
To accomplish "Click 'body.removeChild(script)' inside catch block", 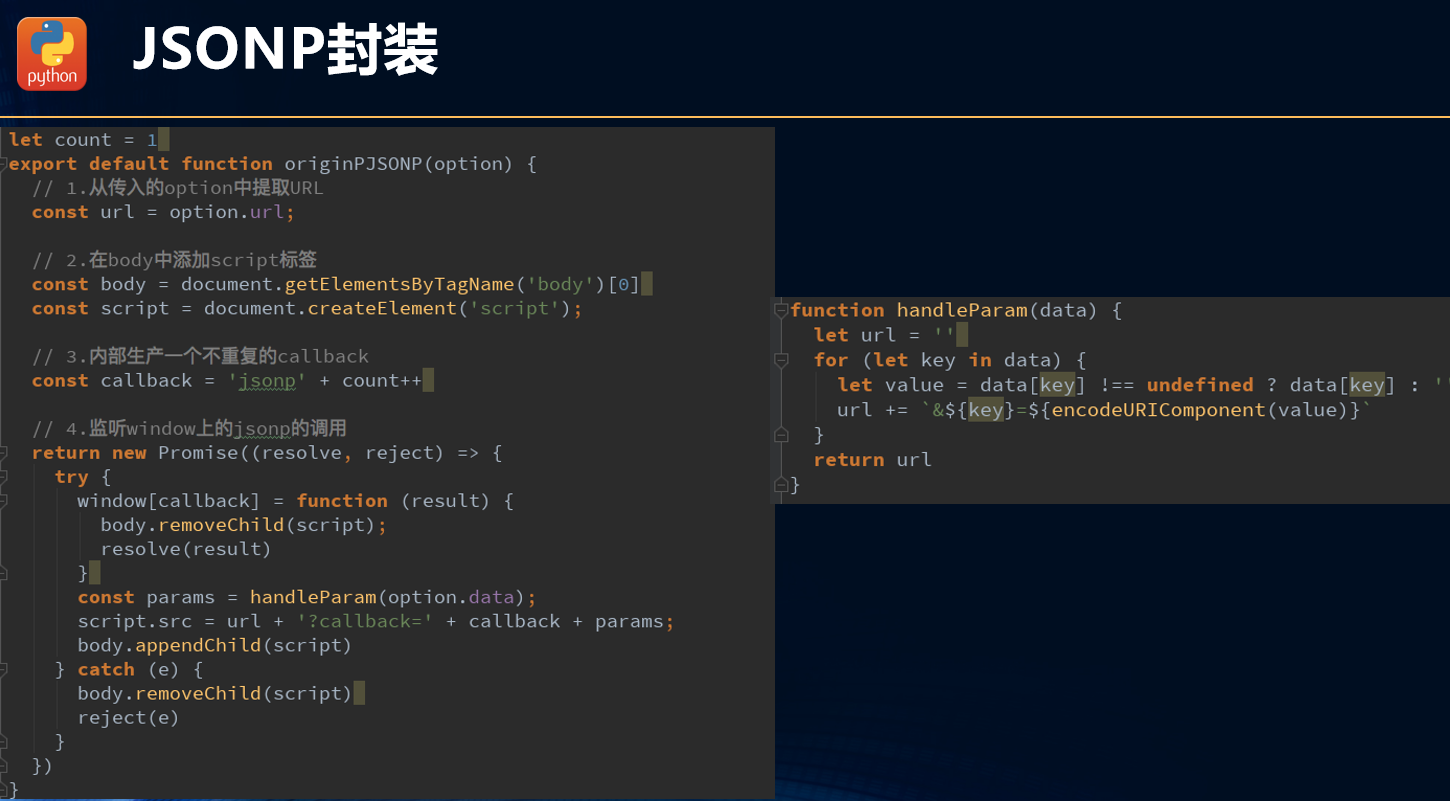I will click(215, 693).
